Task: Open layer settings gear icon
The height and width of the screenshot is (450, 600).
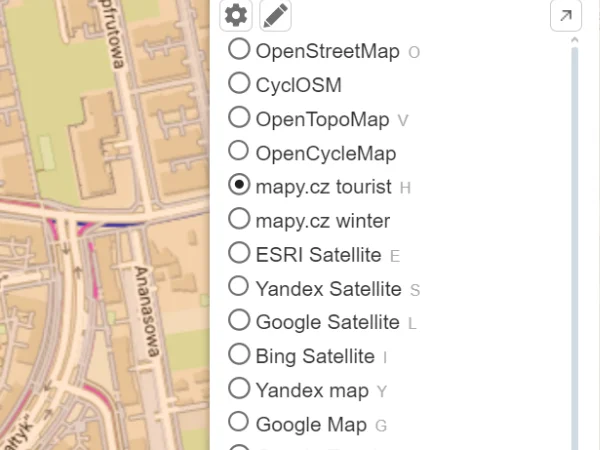Action: 236,16
